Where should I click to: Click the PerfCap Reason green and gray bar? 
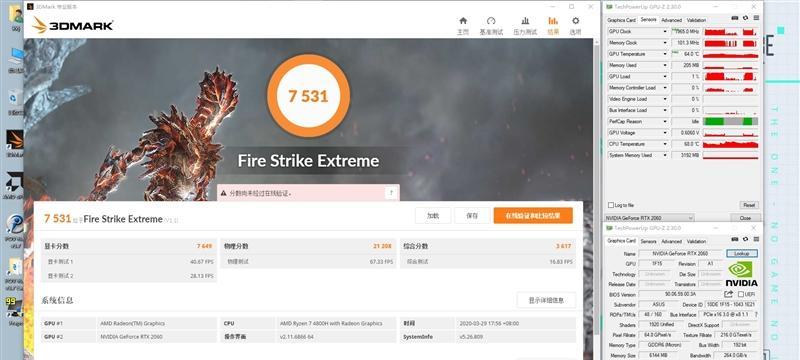coord(731,121)
